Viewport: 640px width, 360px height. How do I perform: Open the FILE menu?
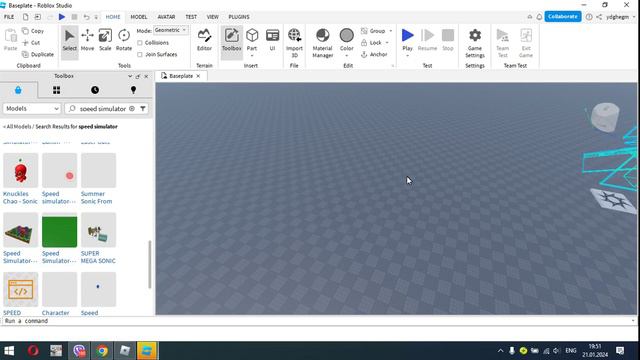click(x=9, y=17)
